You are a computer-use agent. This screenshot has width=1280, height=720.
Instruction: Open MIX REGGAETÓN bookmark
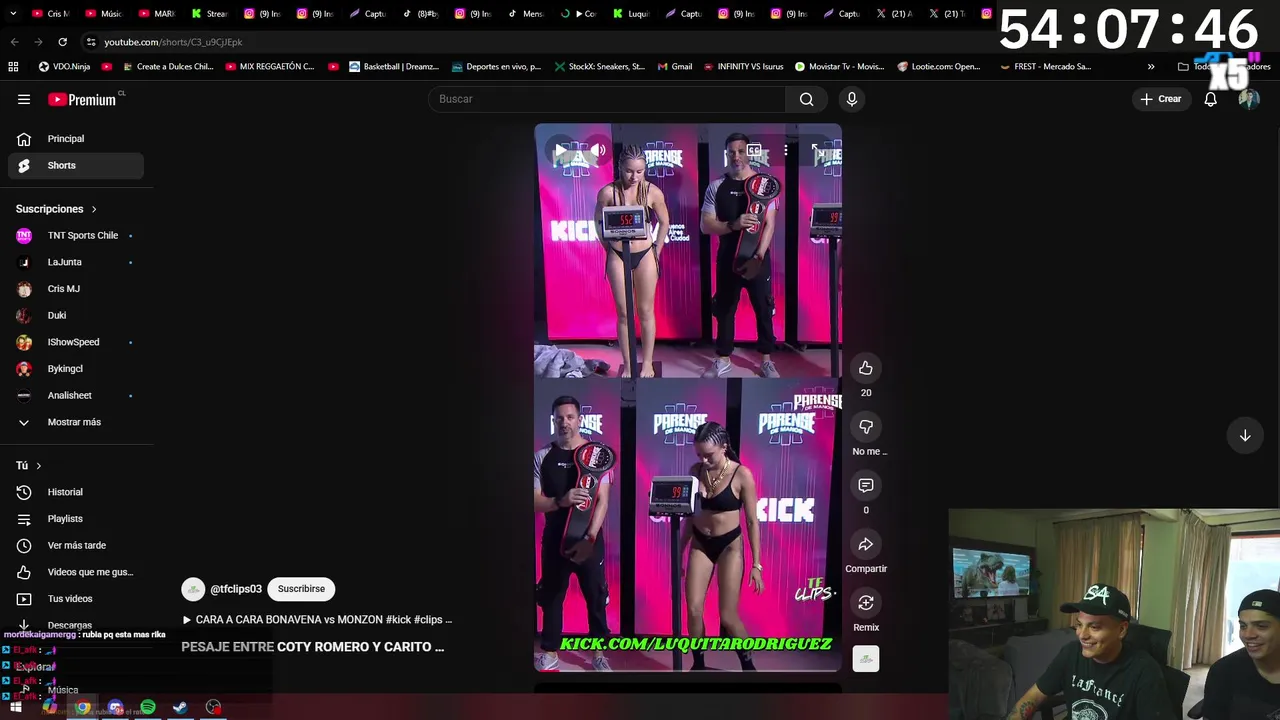[270, 67]
